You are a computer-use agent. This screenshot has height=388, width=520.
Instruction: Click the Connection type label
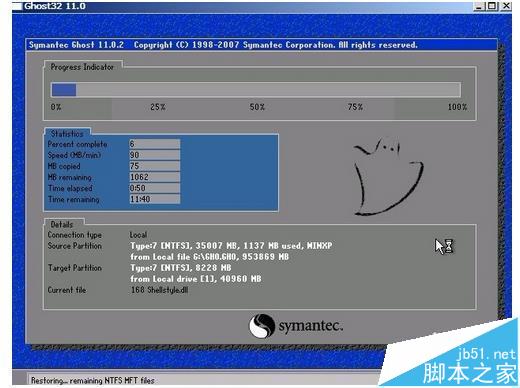click(x=74, y=235)
